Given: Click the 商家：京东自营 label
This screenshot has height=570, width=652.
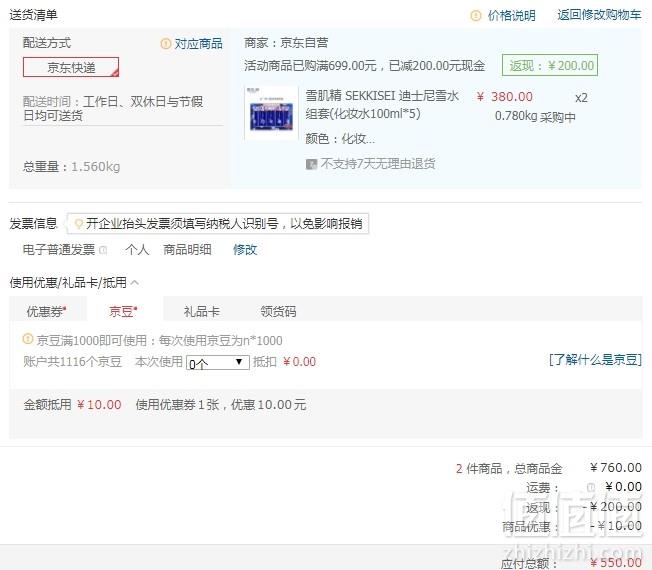Looking at the screenshot, I should 286,42.
